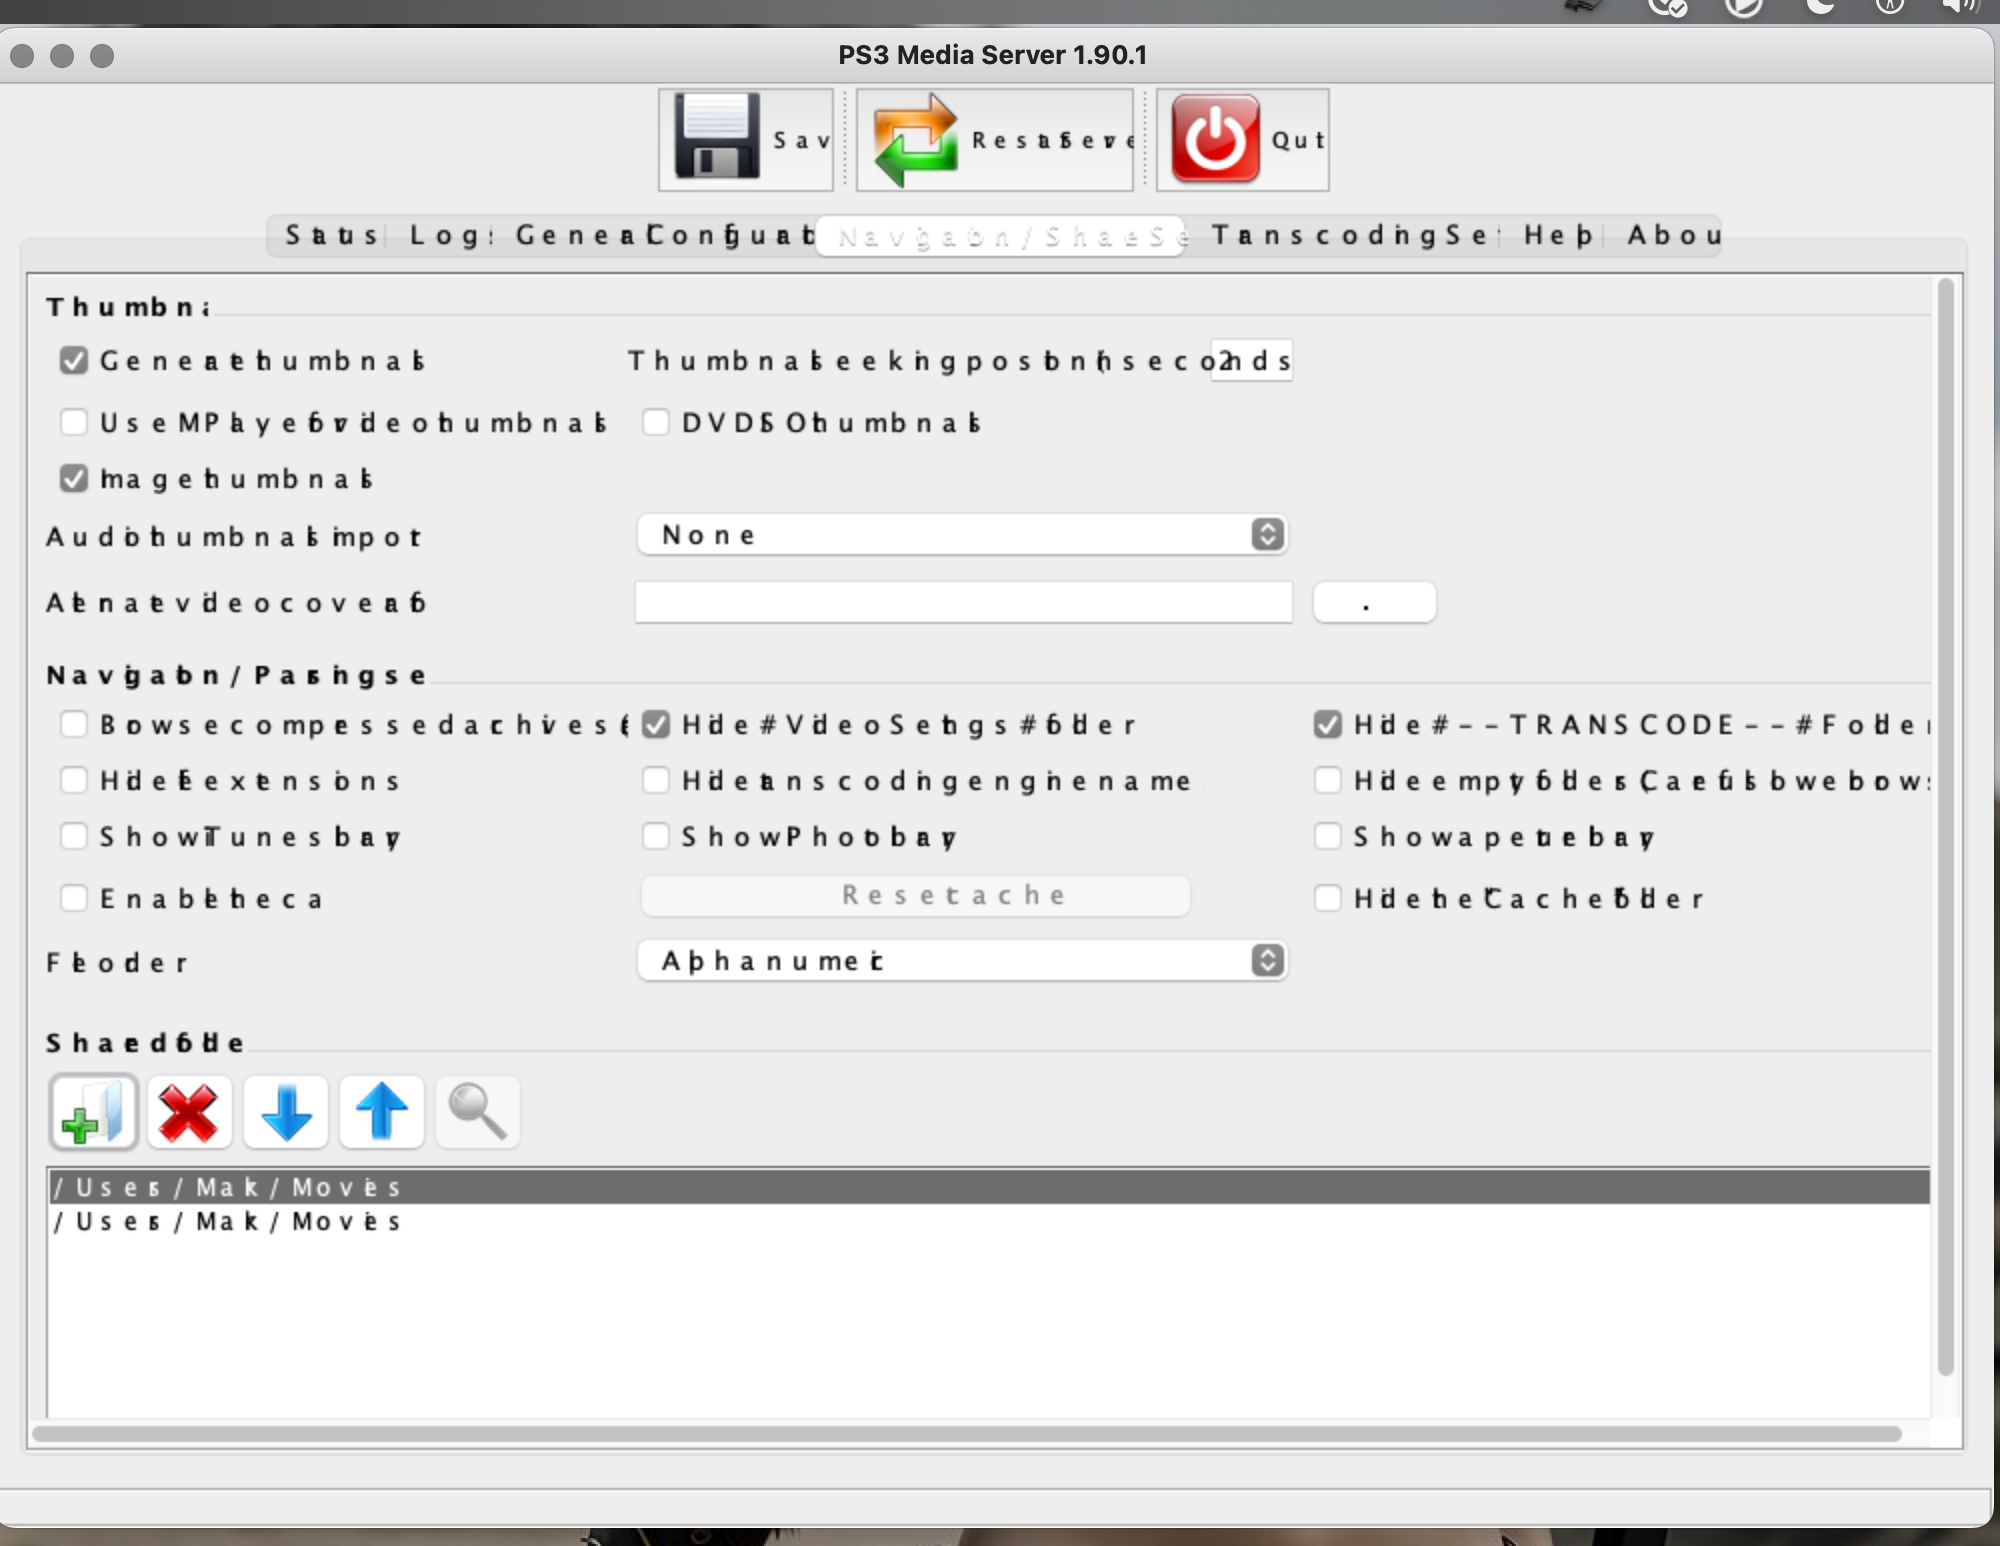Click the browse button beside alternate cover art field
This screenshot has width=2000, height=1546.
coord(1374,602)
